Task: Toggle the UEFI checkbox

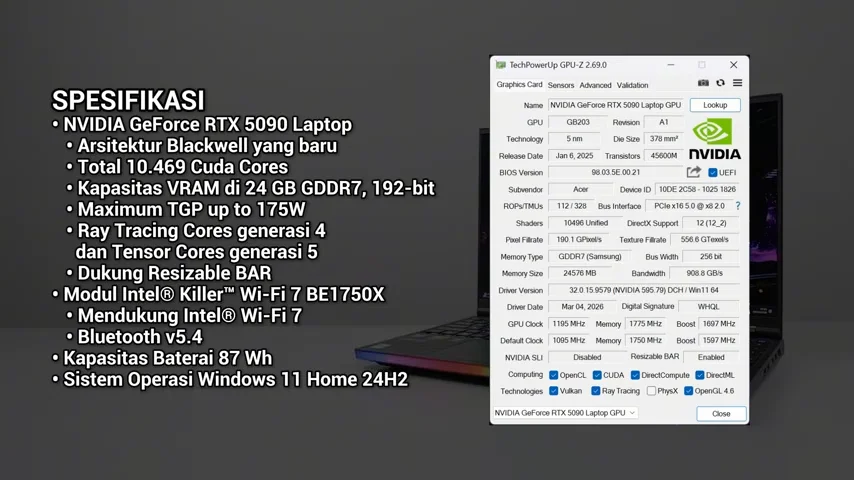Action: 712,173
